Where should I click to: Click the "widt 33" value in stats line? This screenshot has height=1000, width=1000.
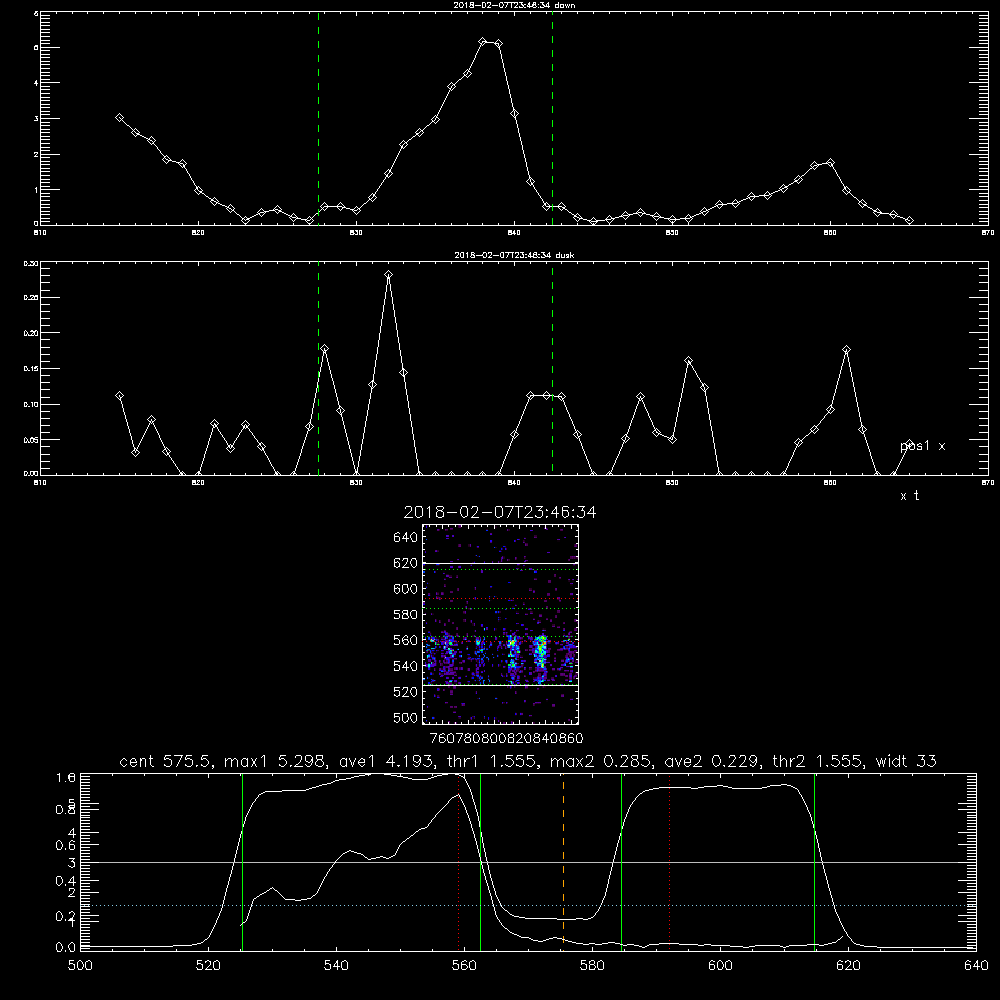click(906, 761)
